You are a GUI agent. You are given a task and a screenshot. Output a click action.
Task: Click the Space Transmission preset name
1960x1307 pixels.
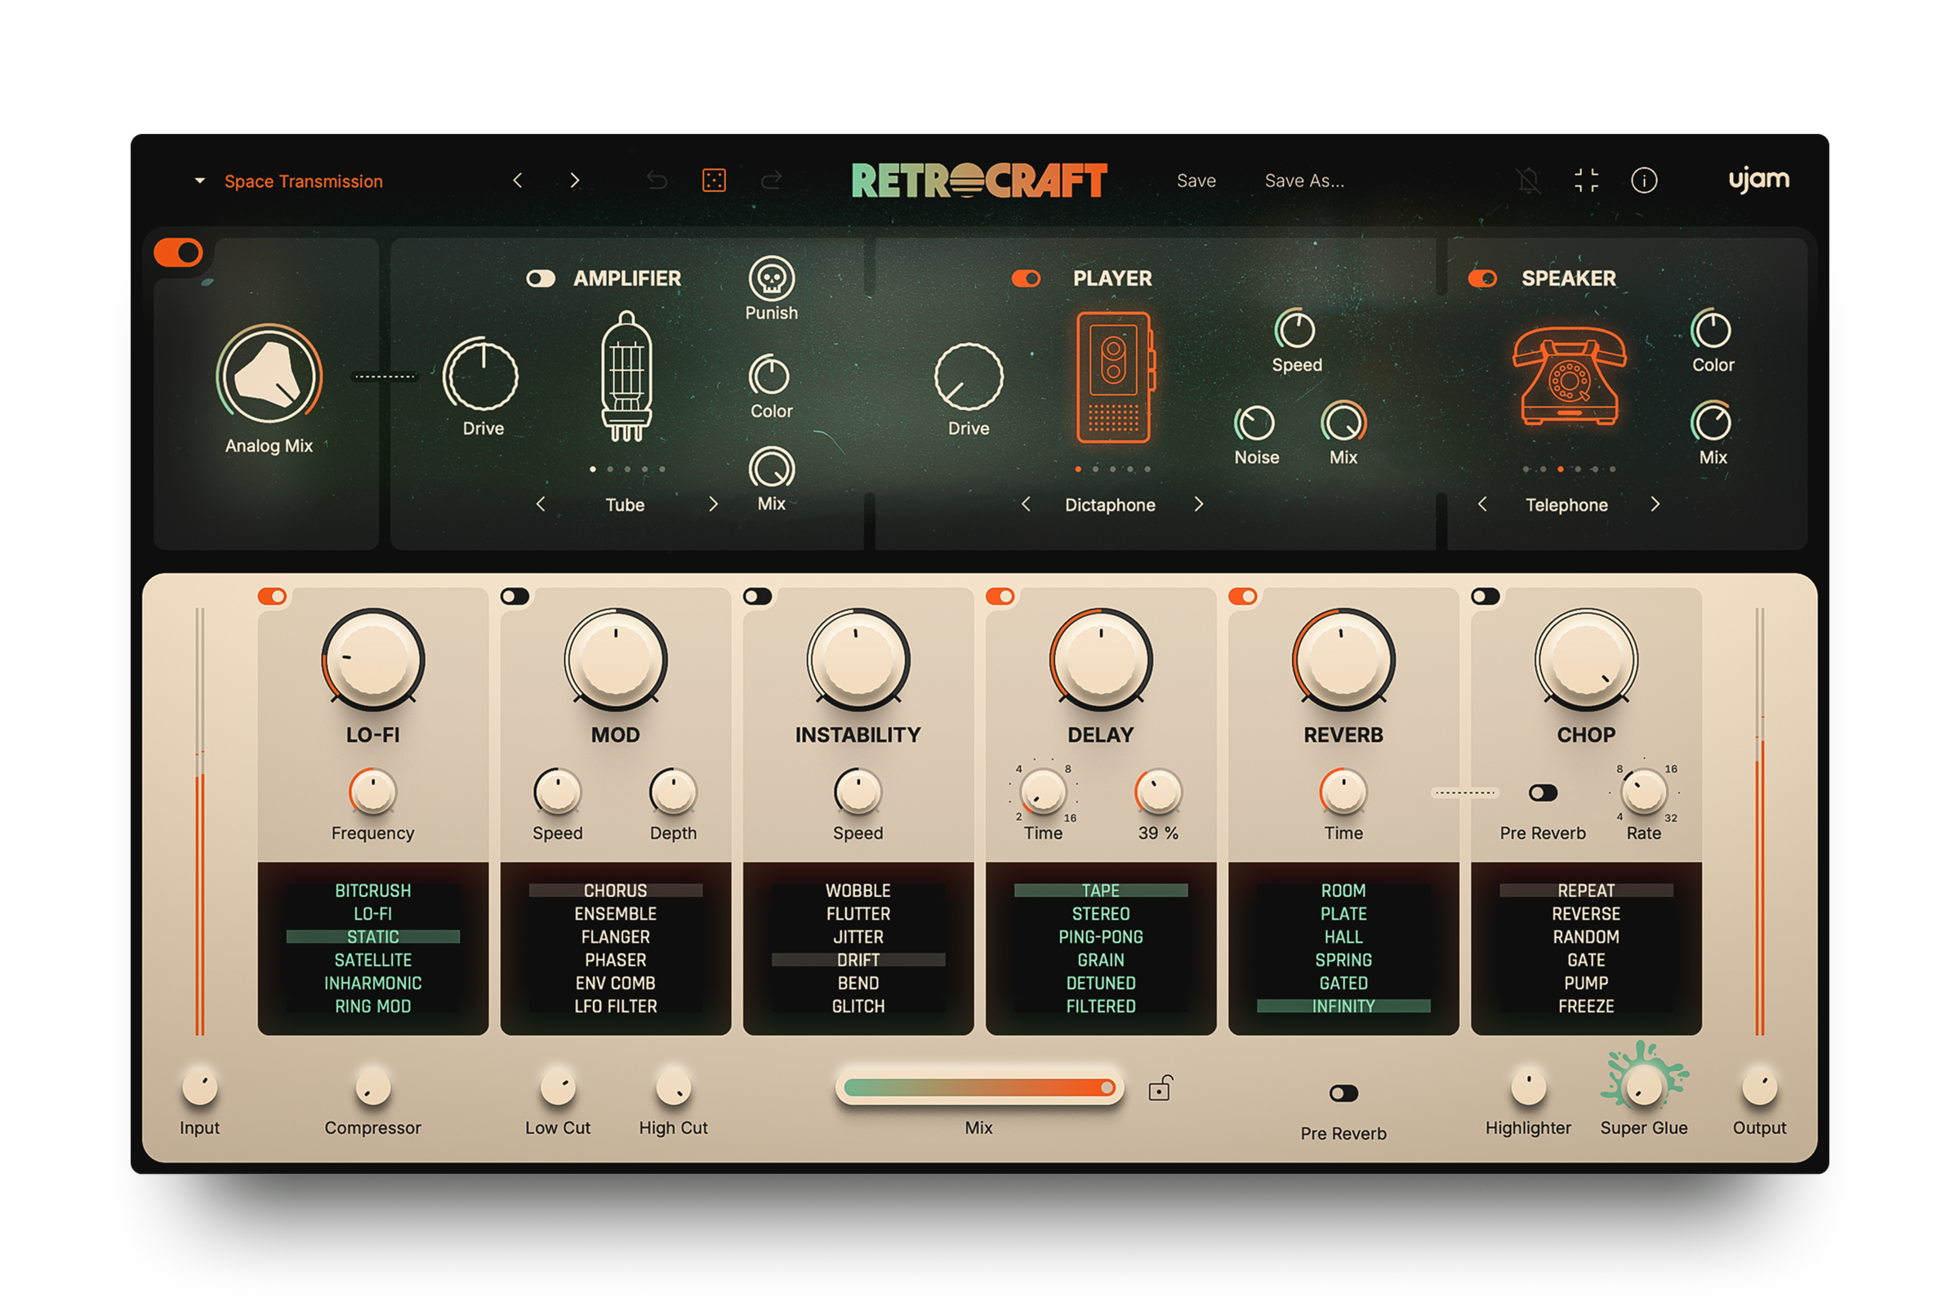click(303, 181)
